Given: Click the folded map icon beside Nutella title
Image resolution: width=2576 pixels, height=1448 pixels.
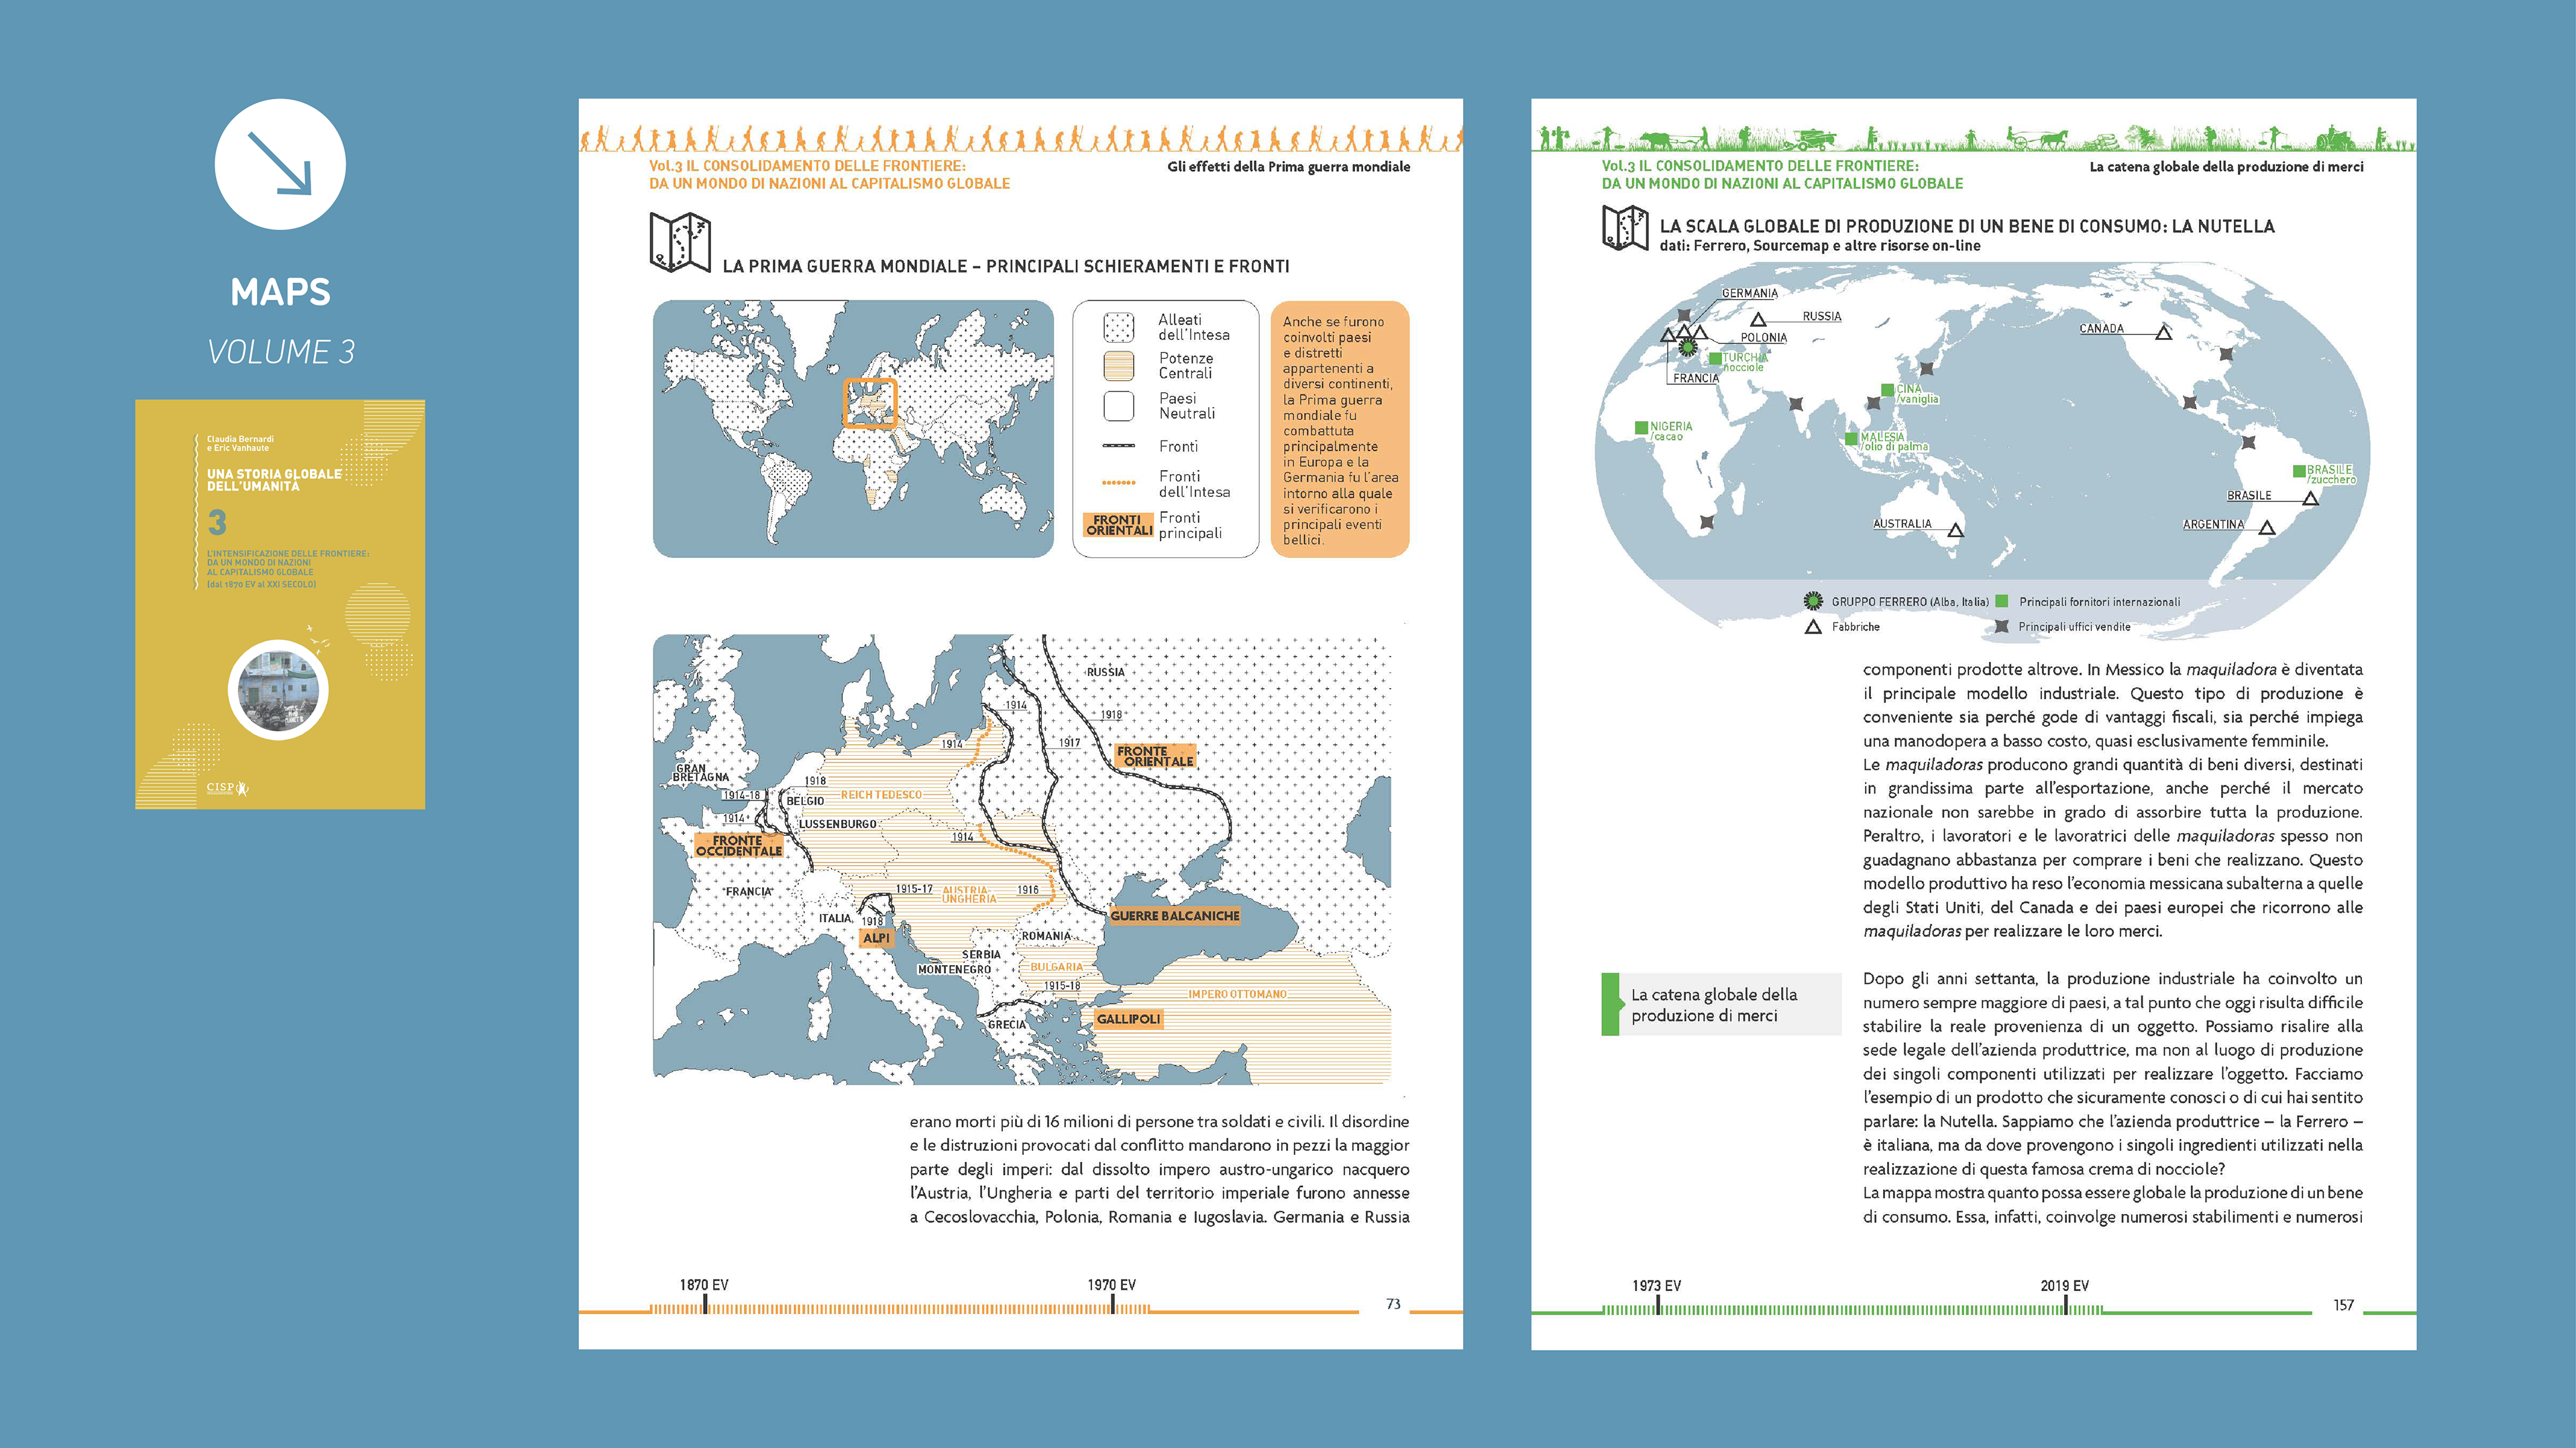Looking at the screenshot, I should tap(1625, 227).
